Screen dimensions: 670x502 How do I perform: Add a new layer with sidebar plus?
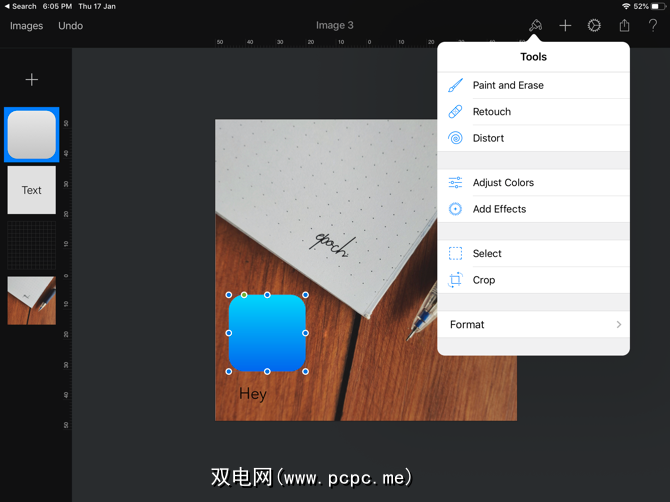click(x=32, y=79)
